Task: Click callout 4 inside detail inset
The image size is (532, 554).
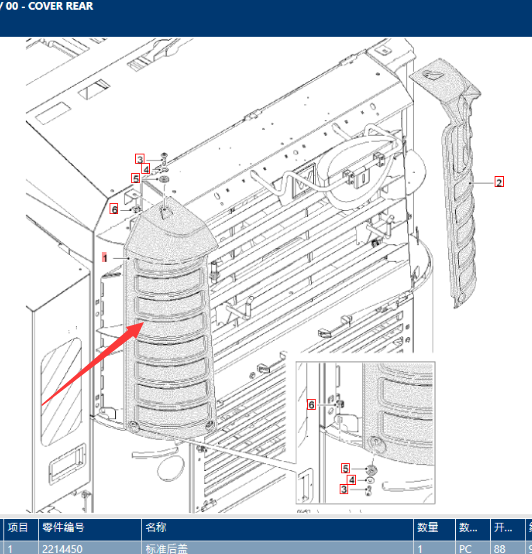Action: pyautogui.click(x=351, y=480)
